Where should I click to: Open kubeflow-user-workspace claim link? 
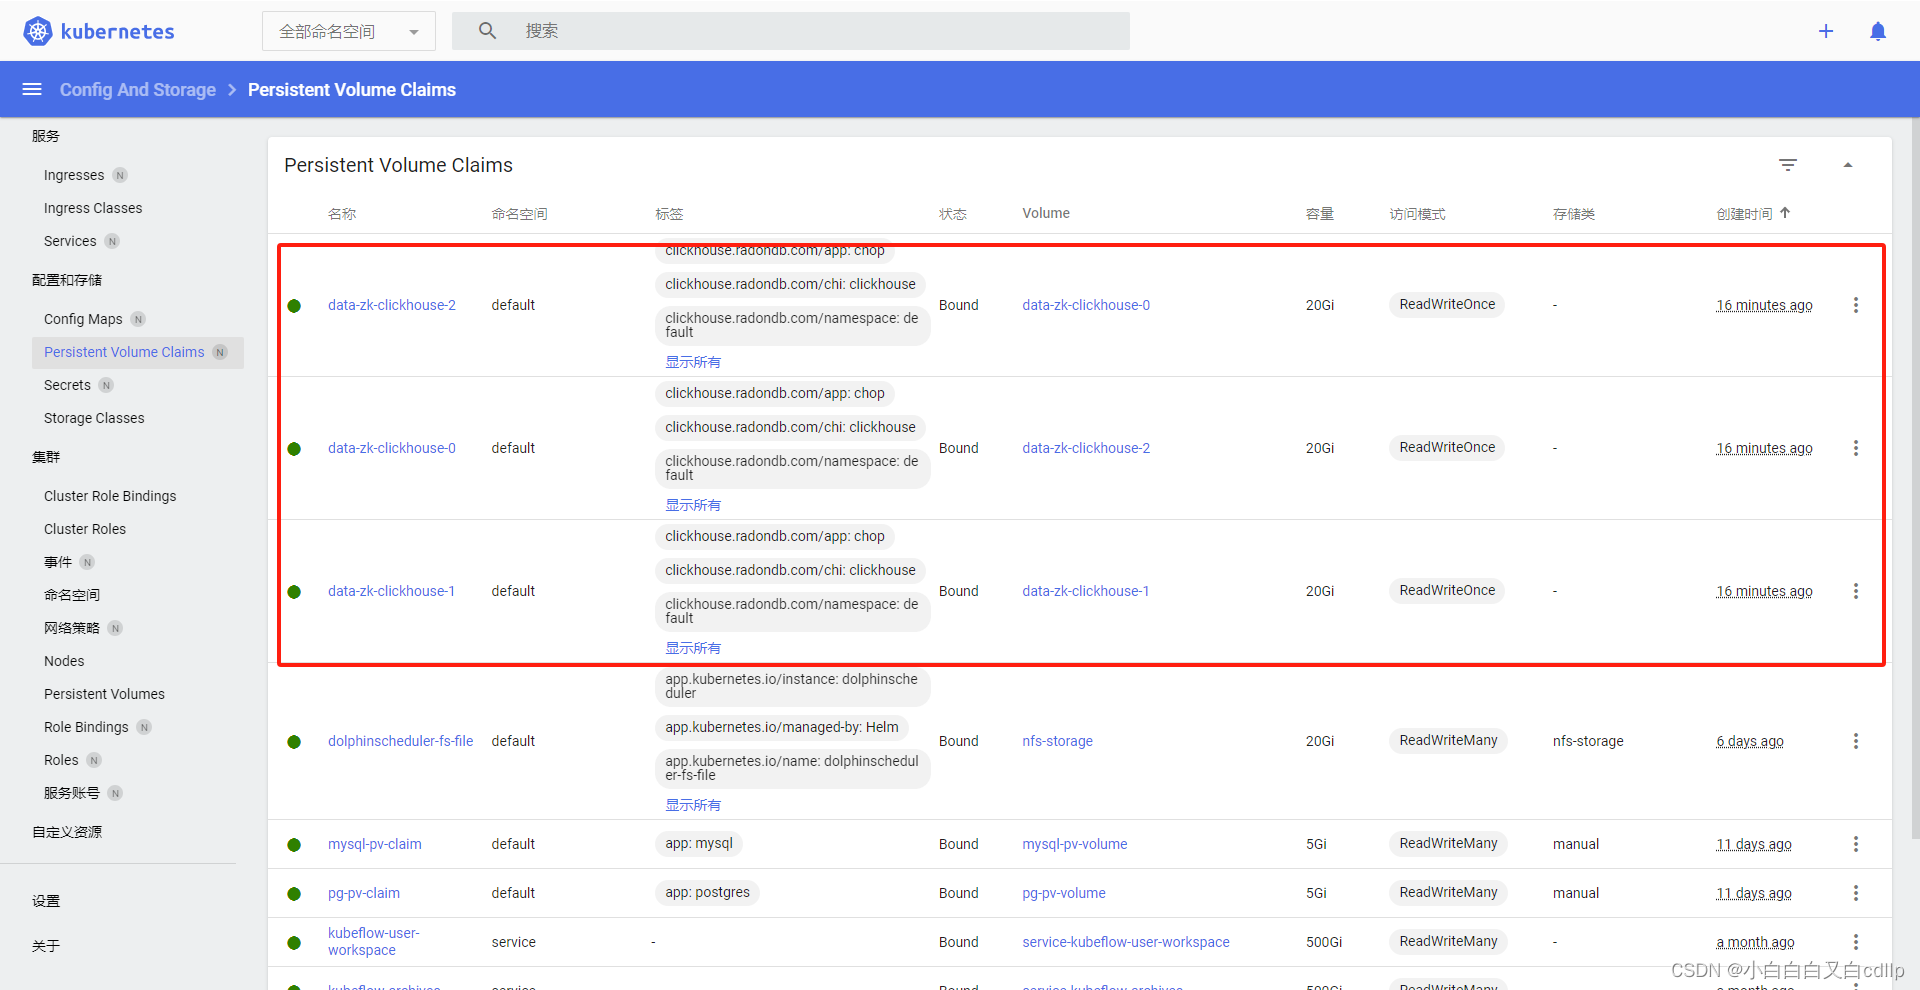tap(374, 942)
